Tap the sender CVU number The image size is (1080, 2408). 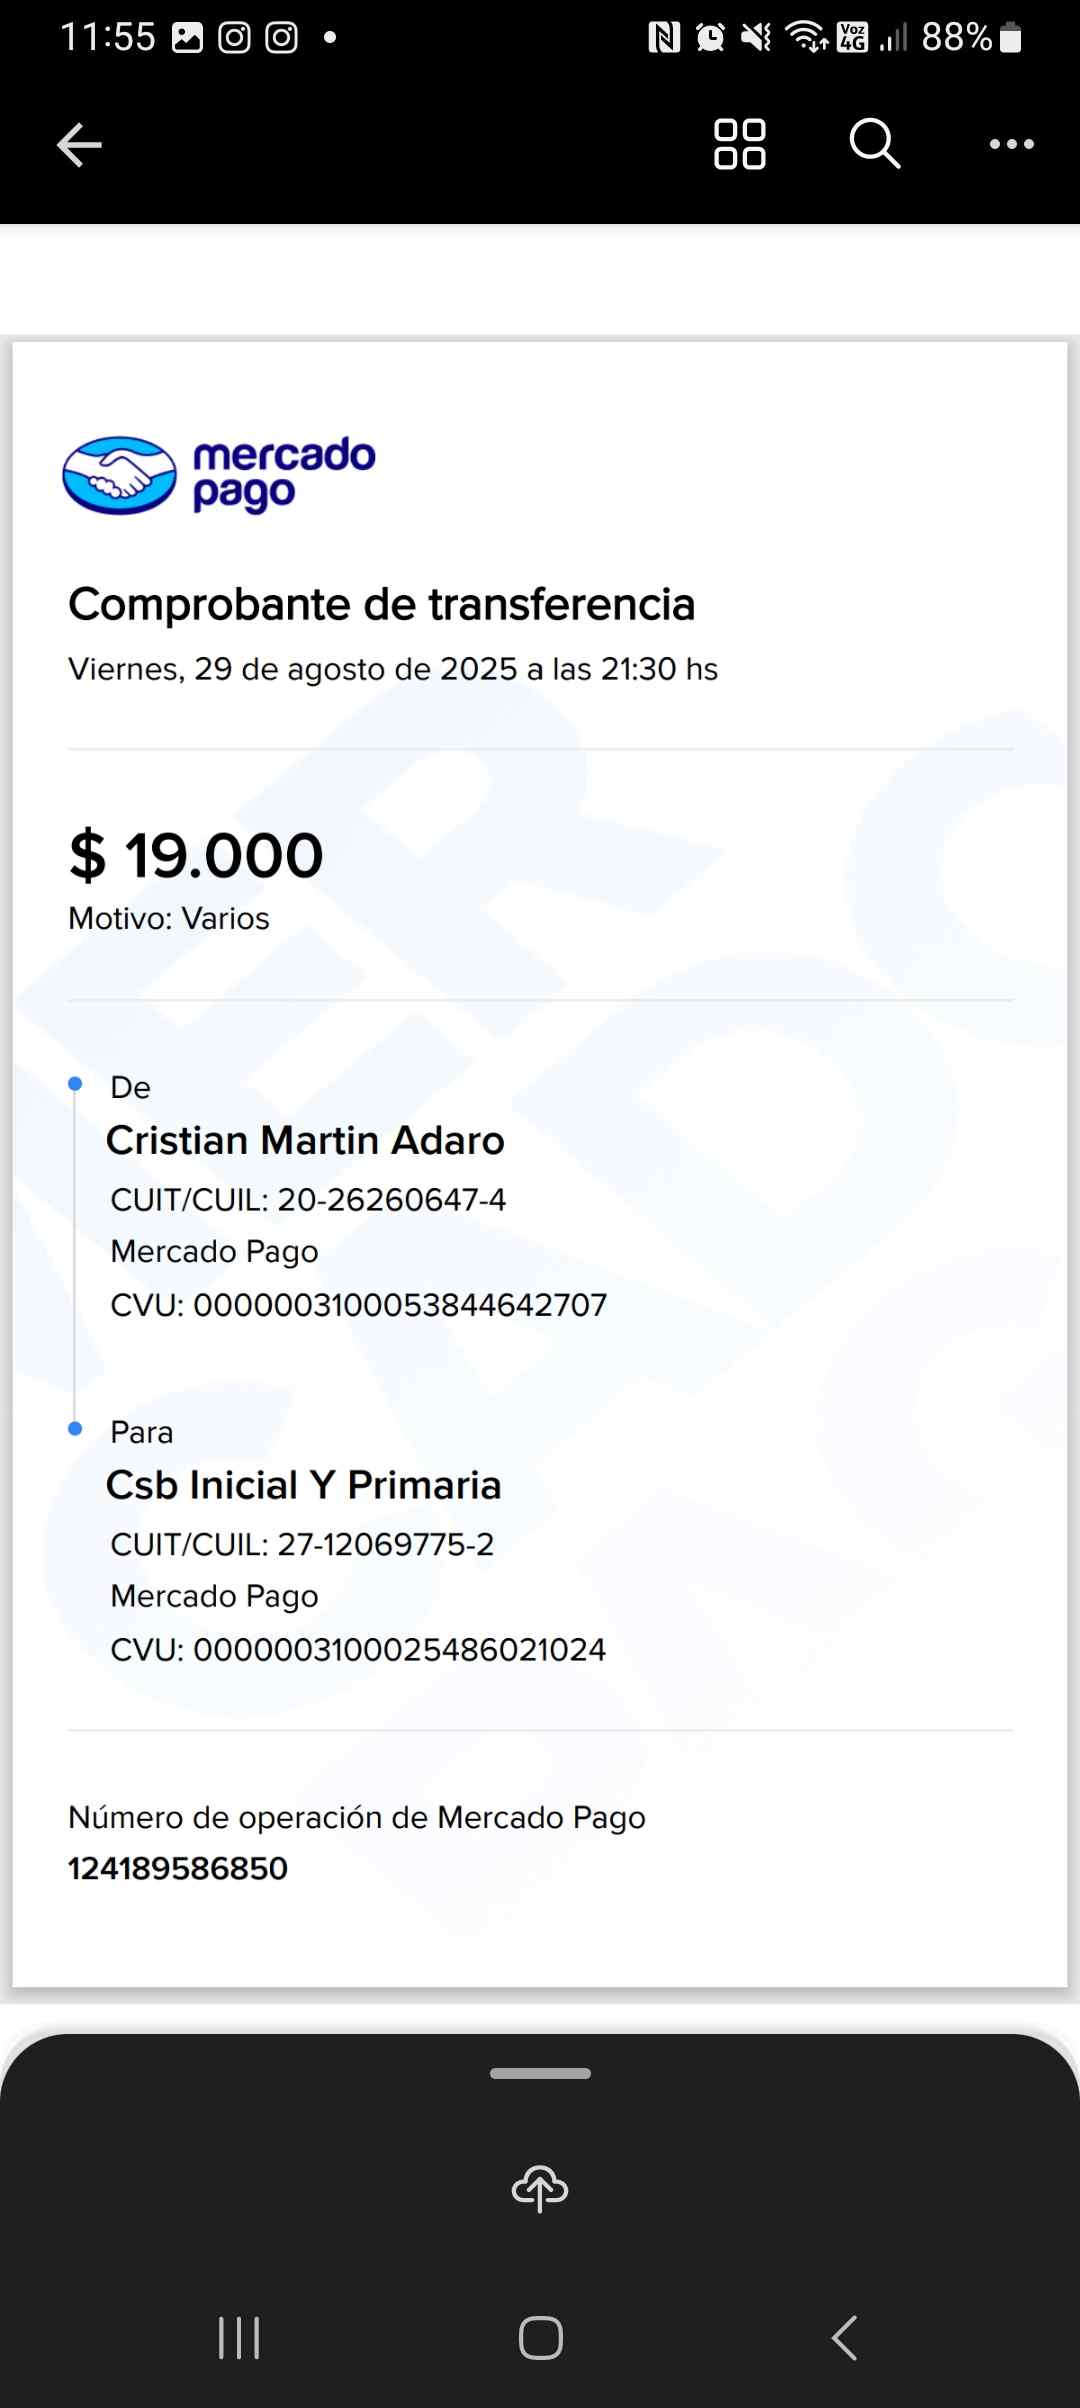click(x=399, y=1305)
